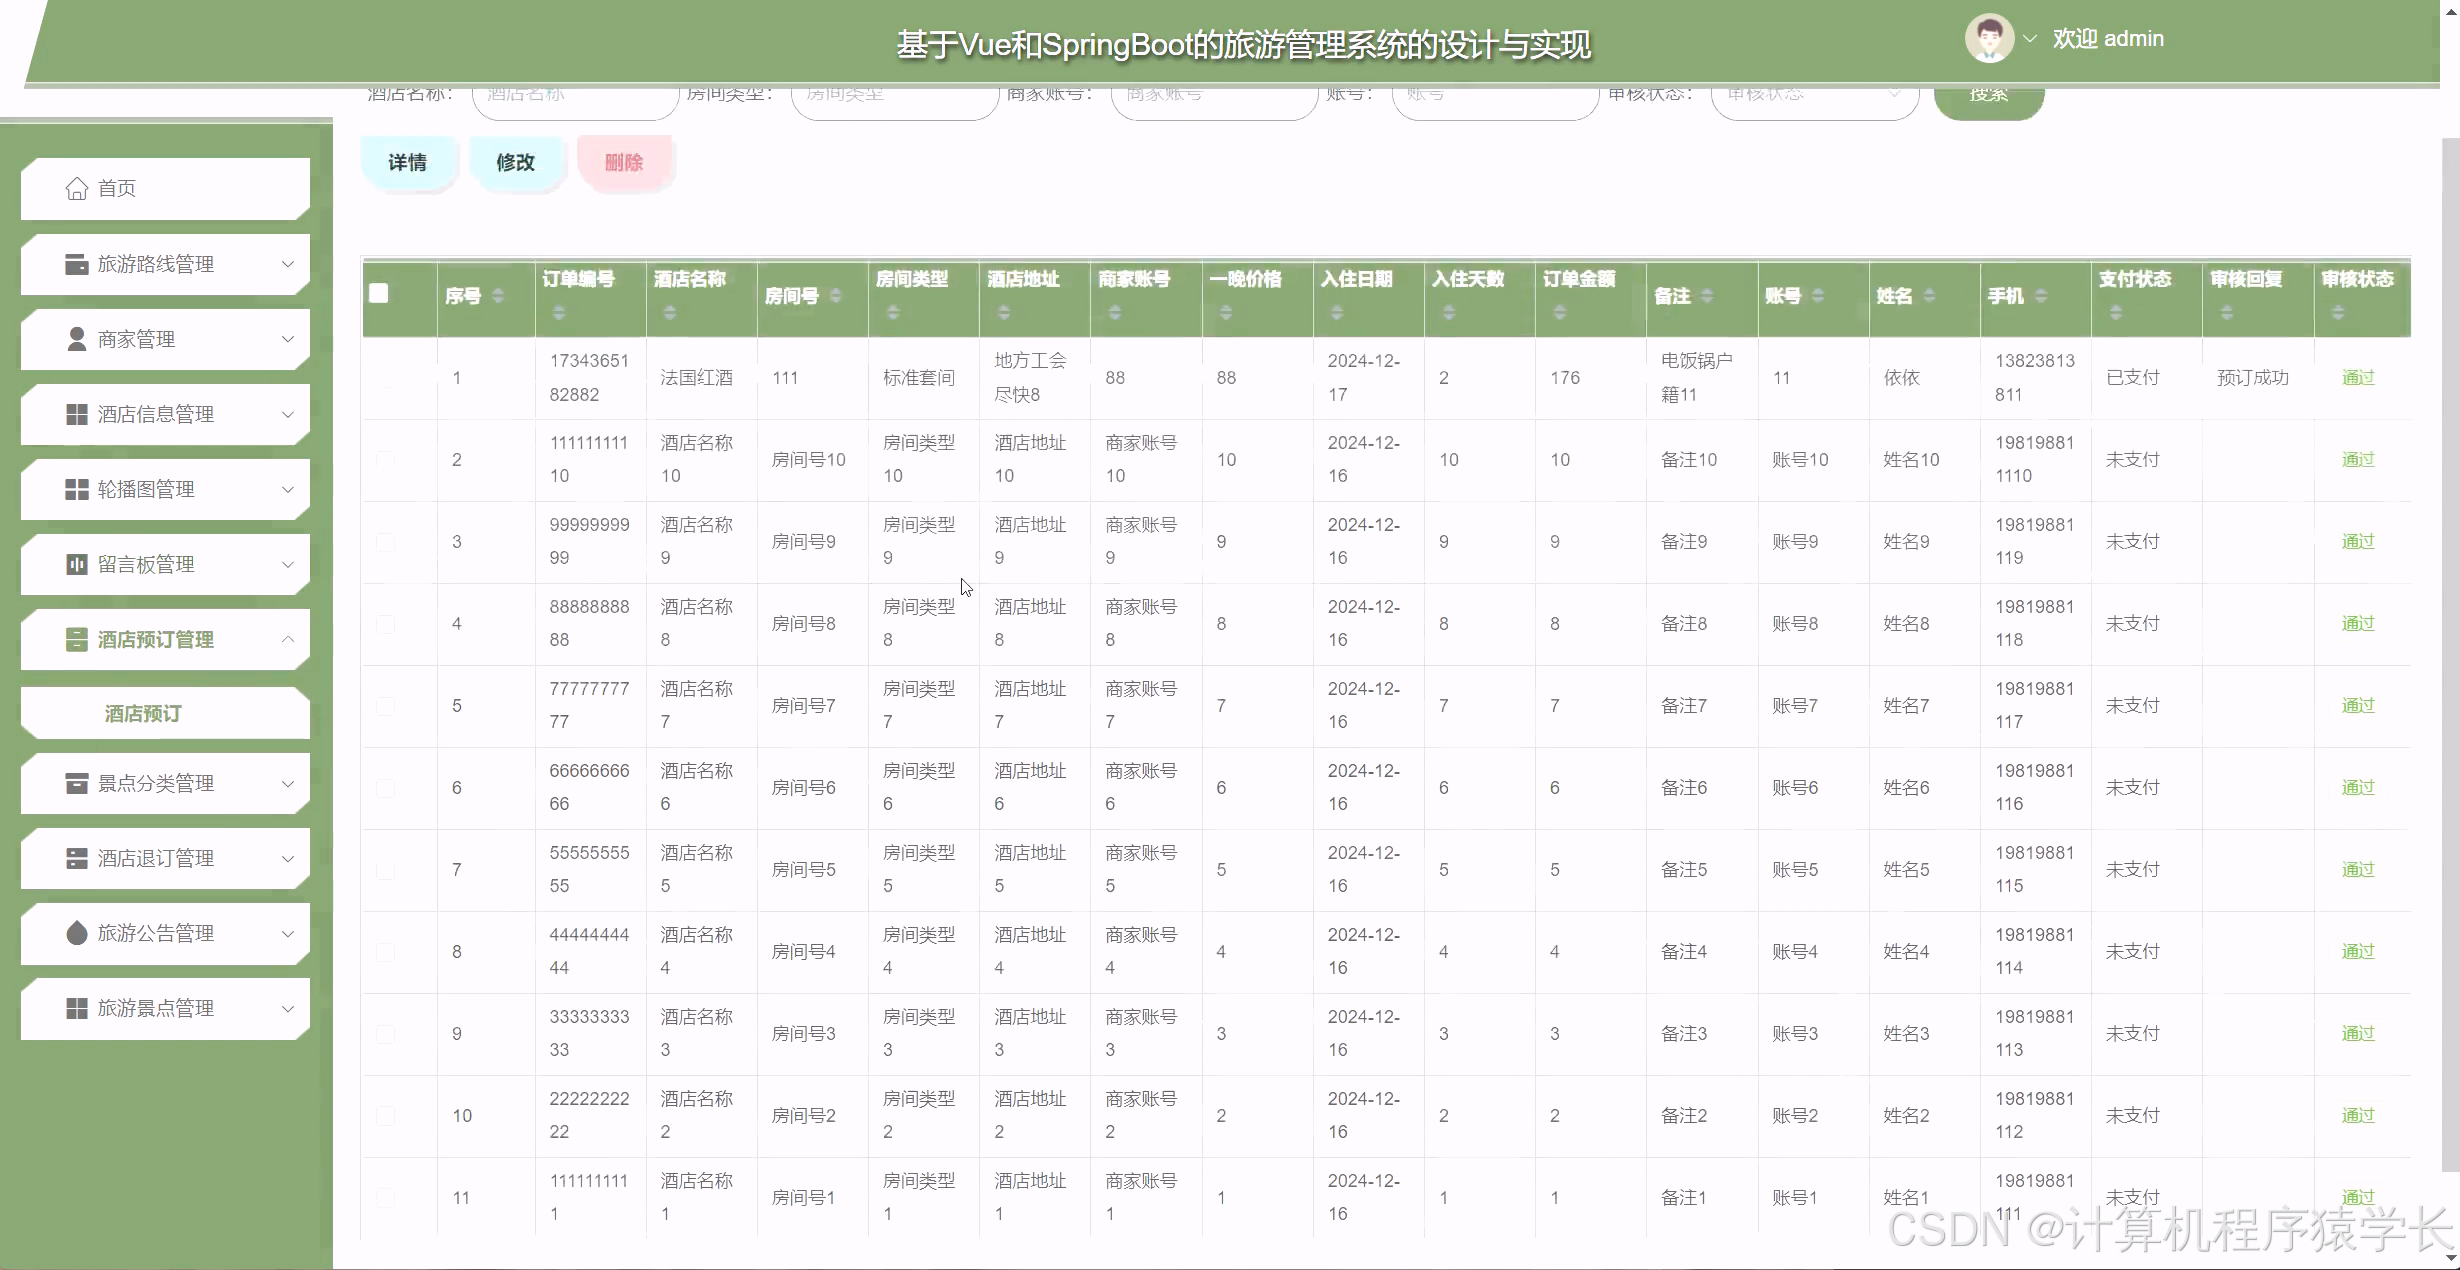The height and width of the screenshot is (1270, 2460).
Task: Check the row 2 checkbox (酒店名称10)
Action: [x=385, y=460]
